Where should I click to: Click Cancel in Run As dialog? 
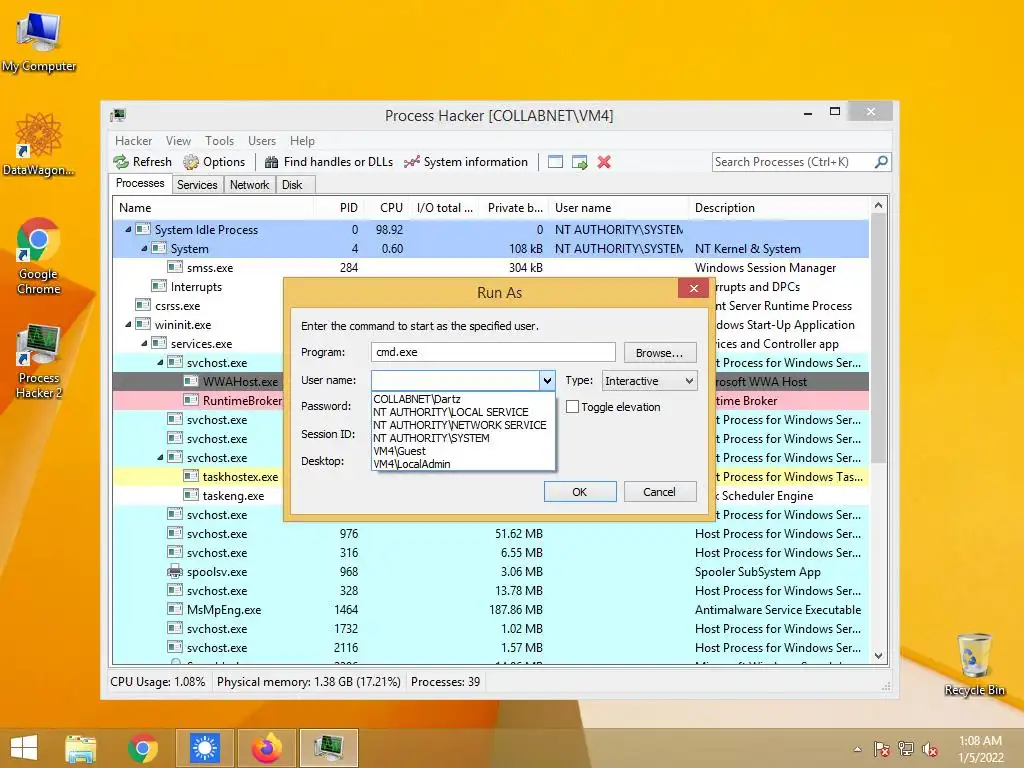pyautogui.click(x=660, y=492)
